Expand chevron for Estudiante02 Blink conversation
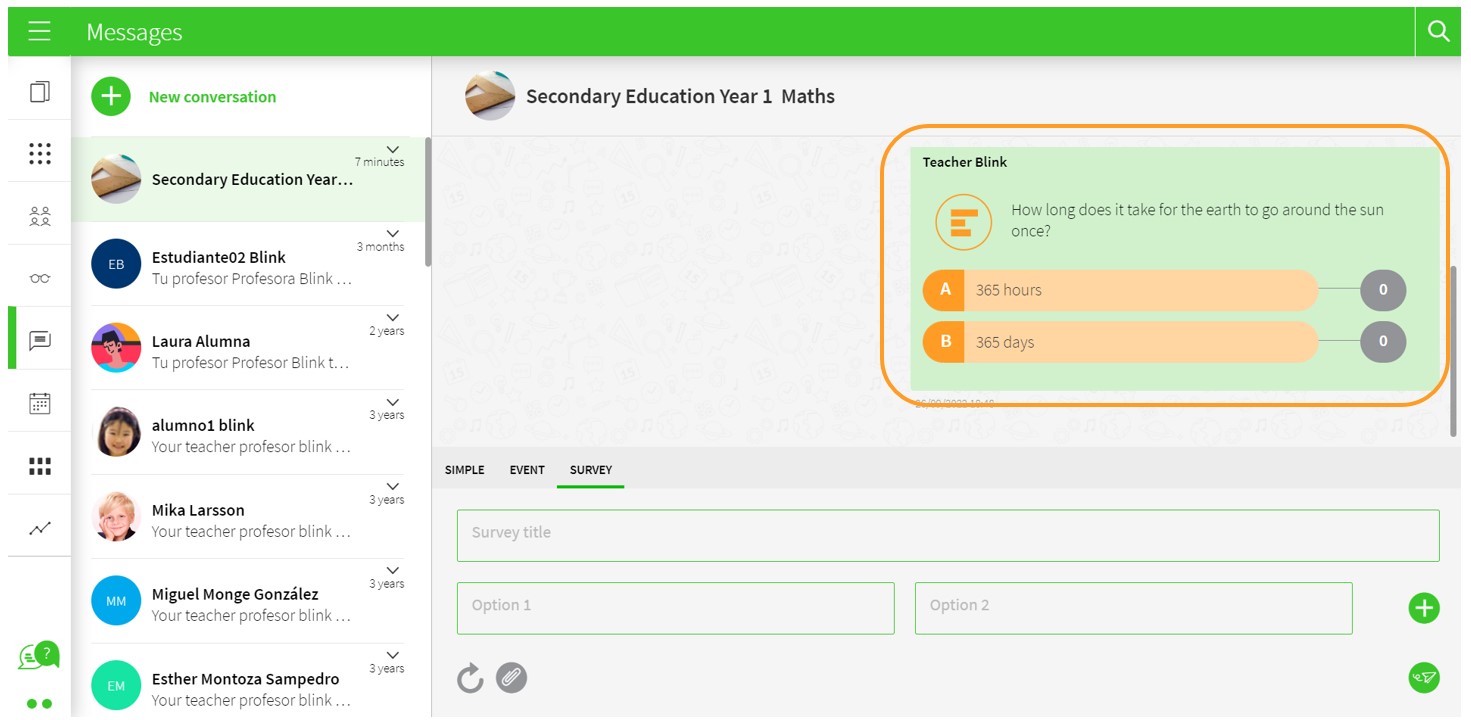Screen dimensions: 1471x720 (x=392, y=233)
